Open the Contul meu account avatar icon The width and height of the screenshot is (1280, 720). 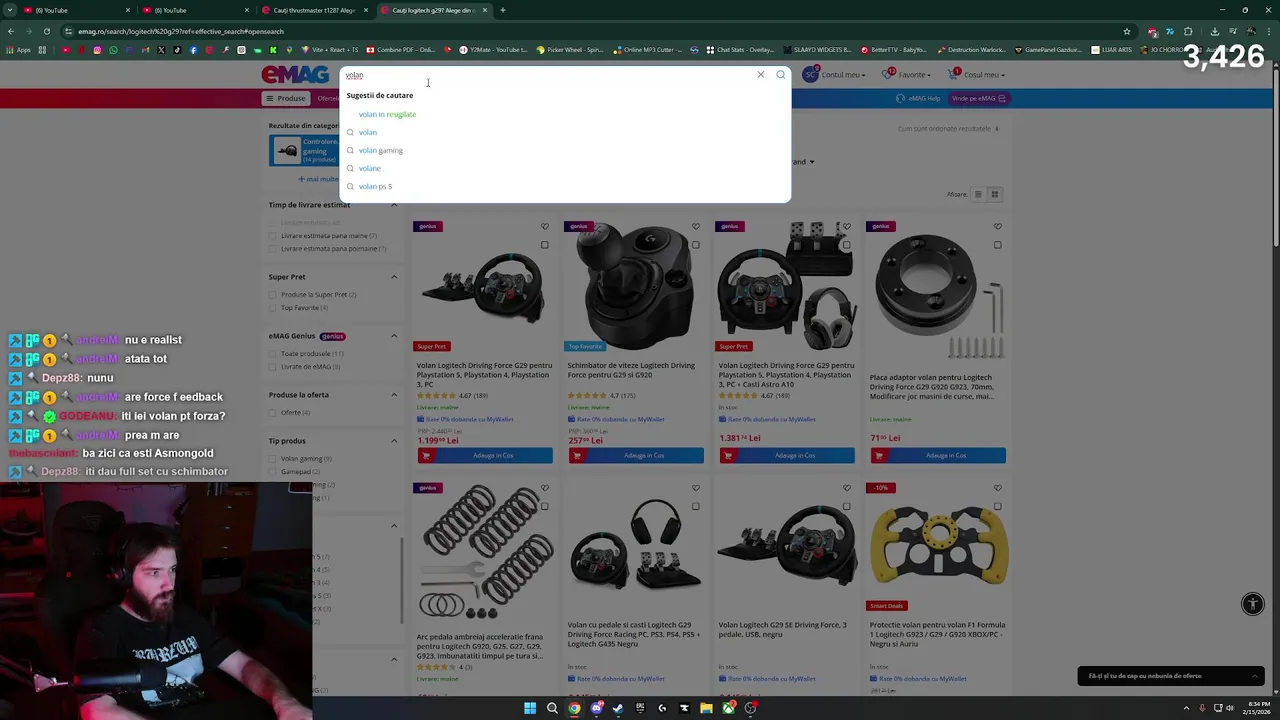tap(810, 75)
